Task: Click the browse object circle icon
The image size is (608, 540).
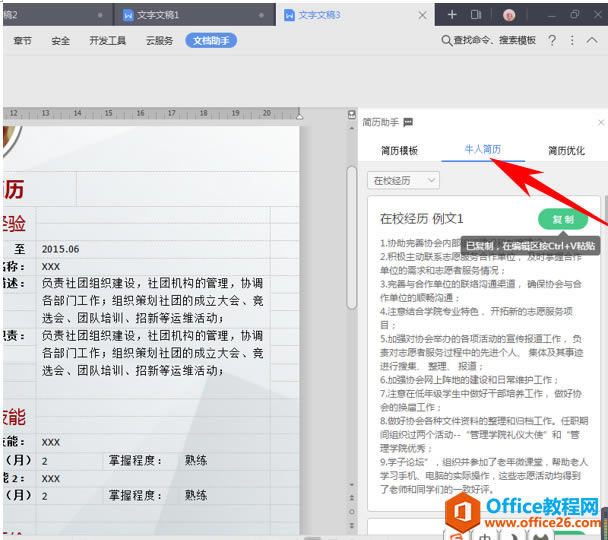Action: tap(352, 511)
